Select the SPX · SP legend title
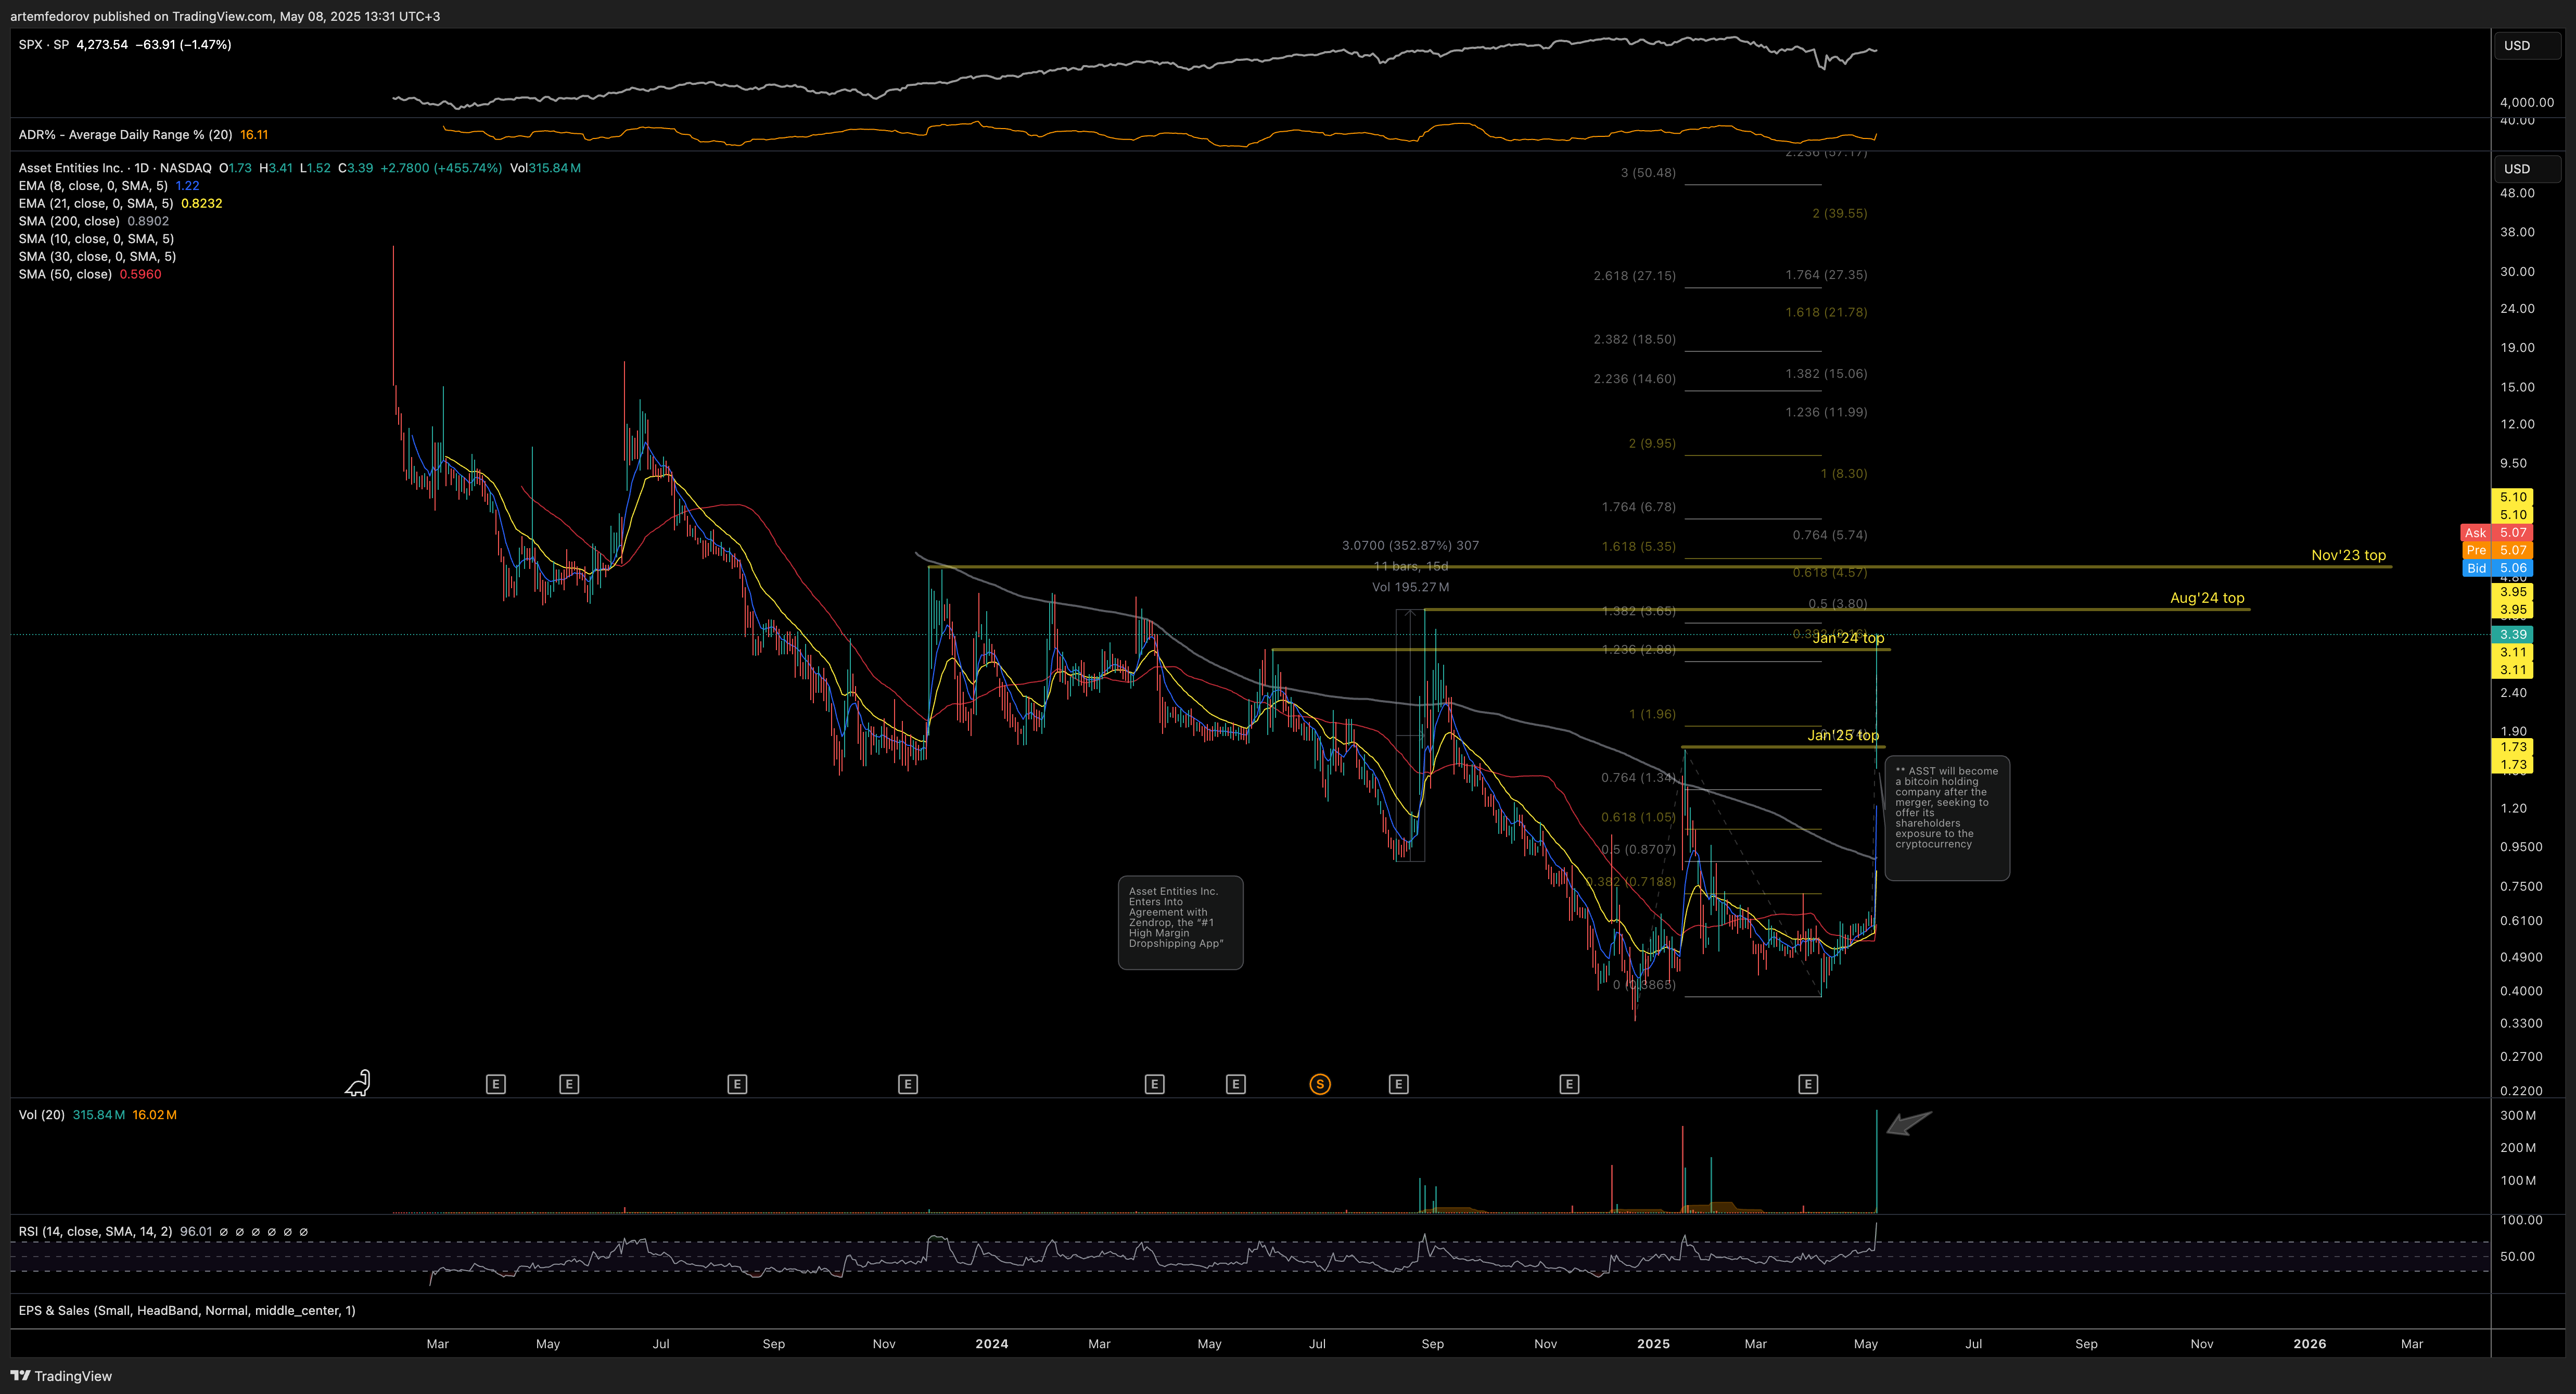This screenshot has width=2576, height=1394. coord(44,45)
